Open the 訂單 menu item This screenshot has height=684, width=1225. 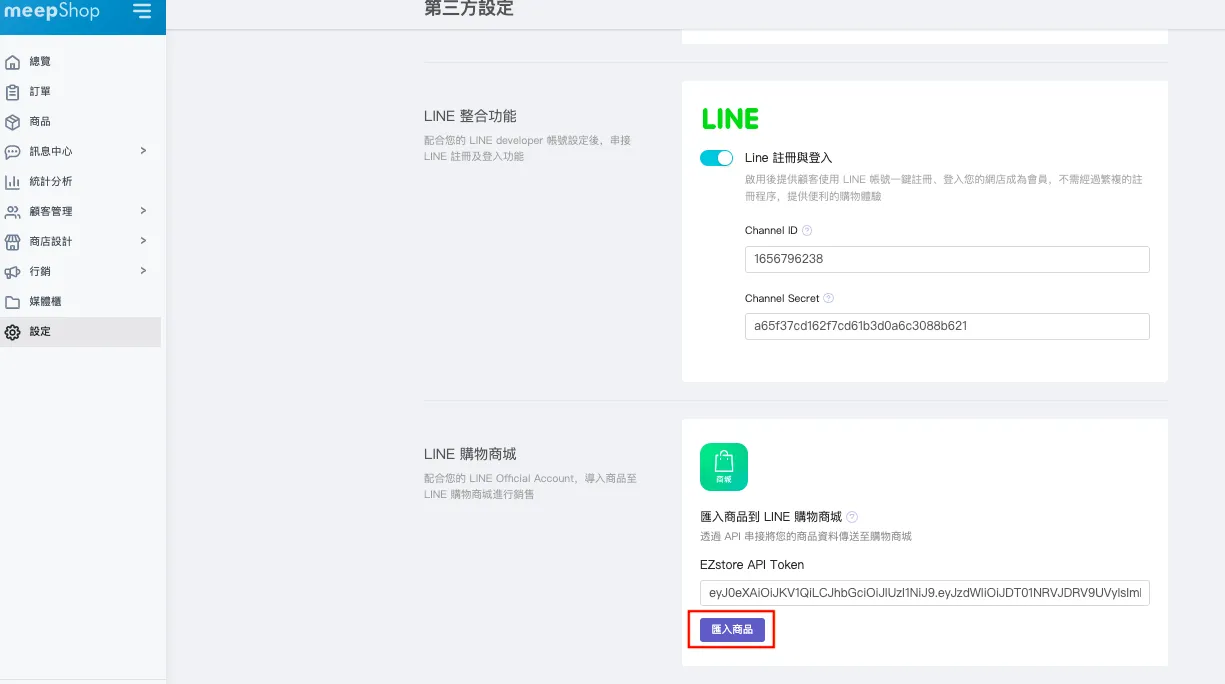(x=80, y=92)
